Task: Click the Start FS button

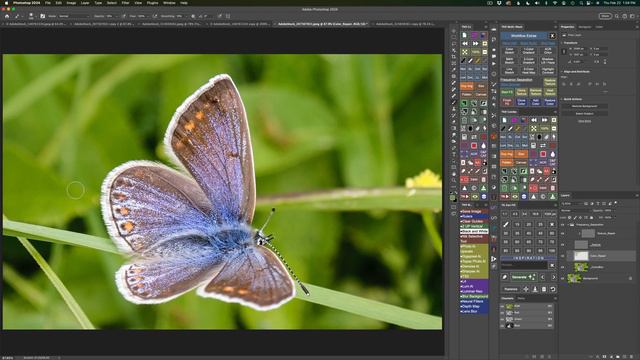Action: (x=507, y=92)
